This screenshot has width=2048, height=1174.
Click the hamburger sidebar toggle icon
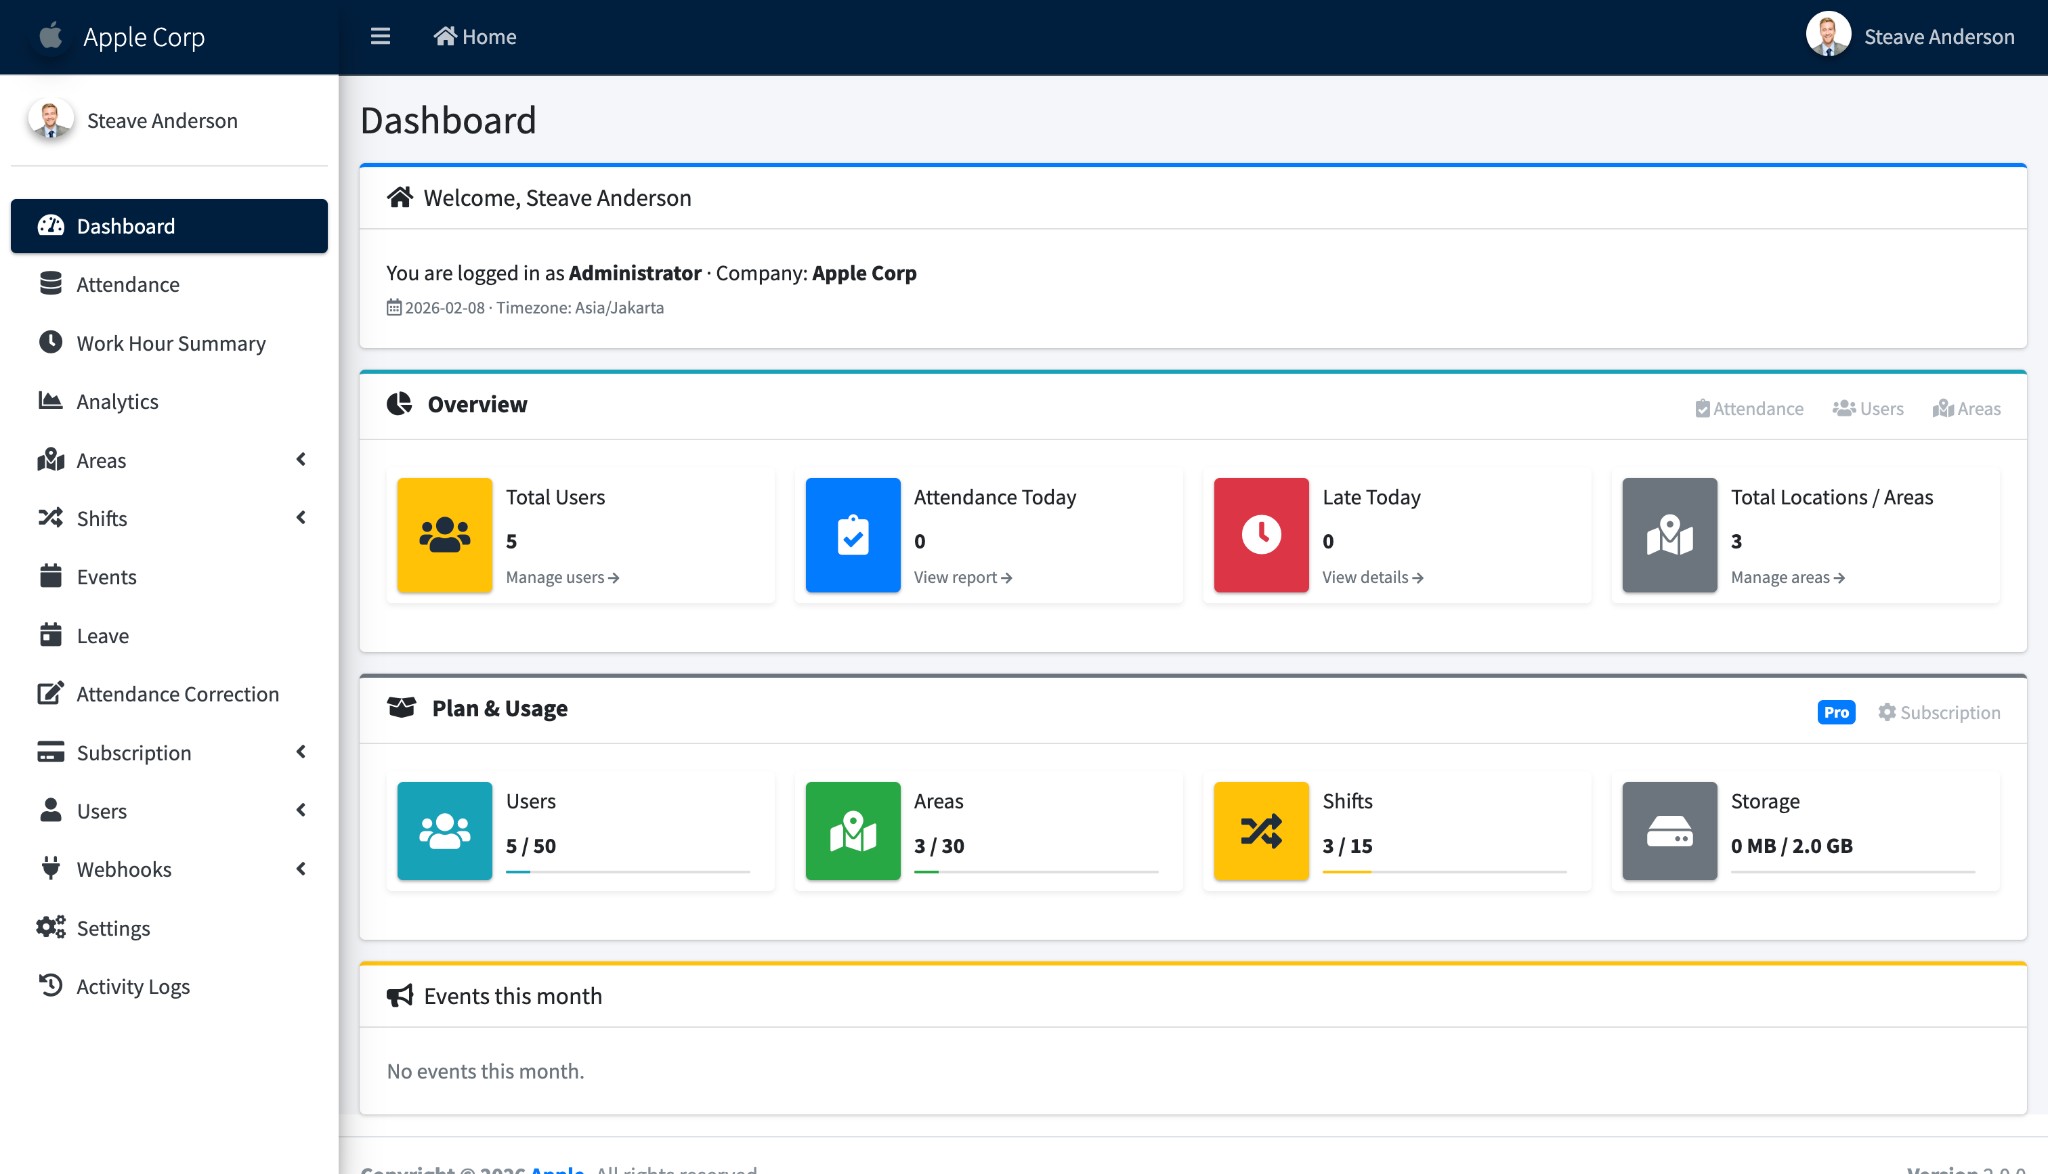click(380, 37)
